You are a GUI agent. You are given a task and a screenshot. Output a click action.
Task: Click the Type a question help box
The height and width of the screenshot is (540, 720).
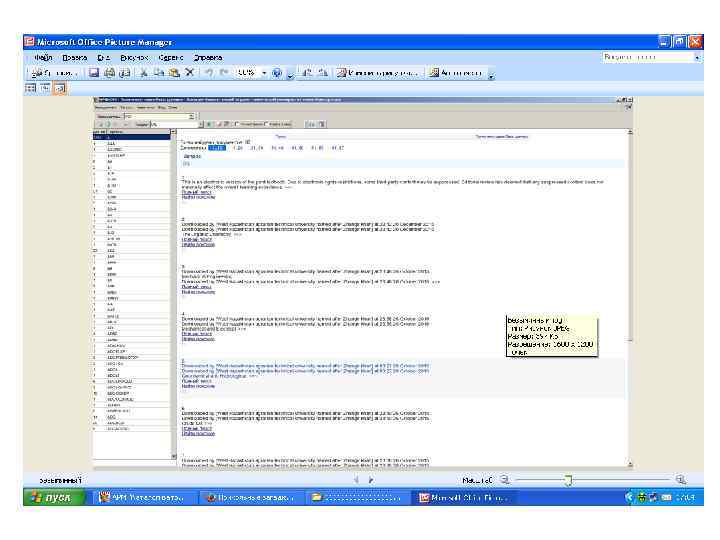[648, 57]
